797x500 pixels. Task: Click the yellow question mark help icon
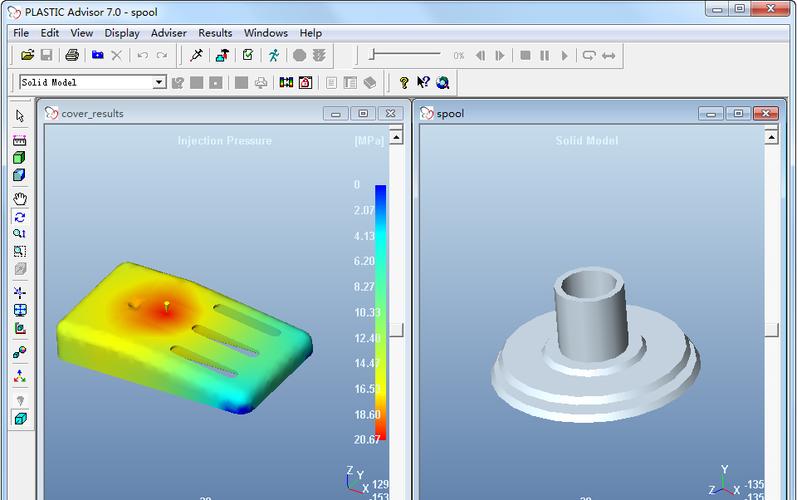click(x=404, y=82)
